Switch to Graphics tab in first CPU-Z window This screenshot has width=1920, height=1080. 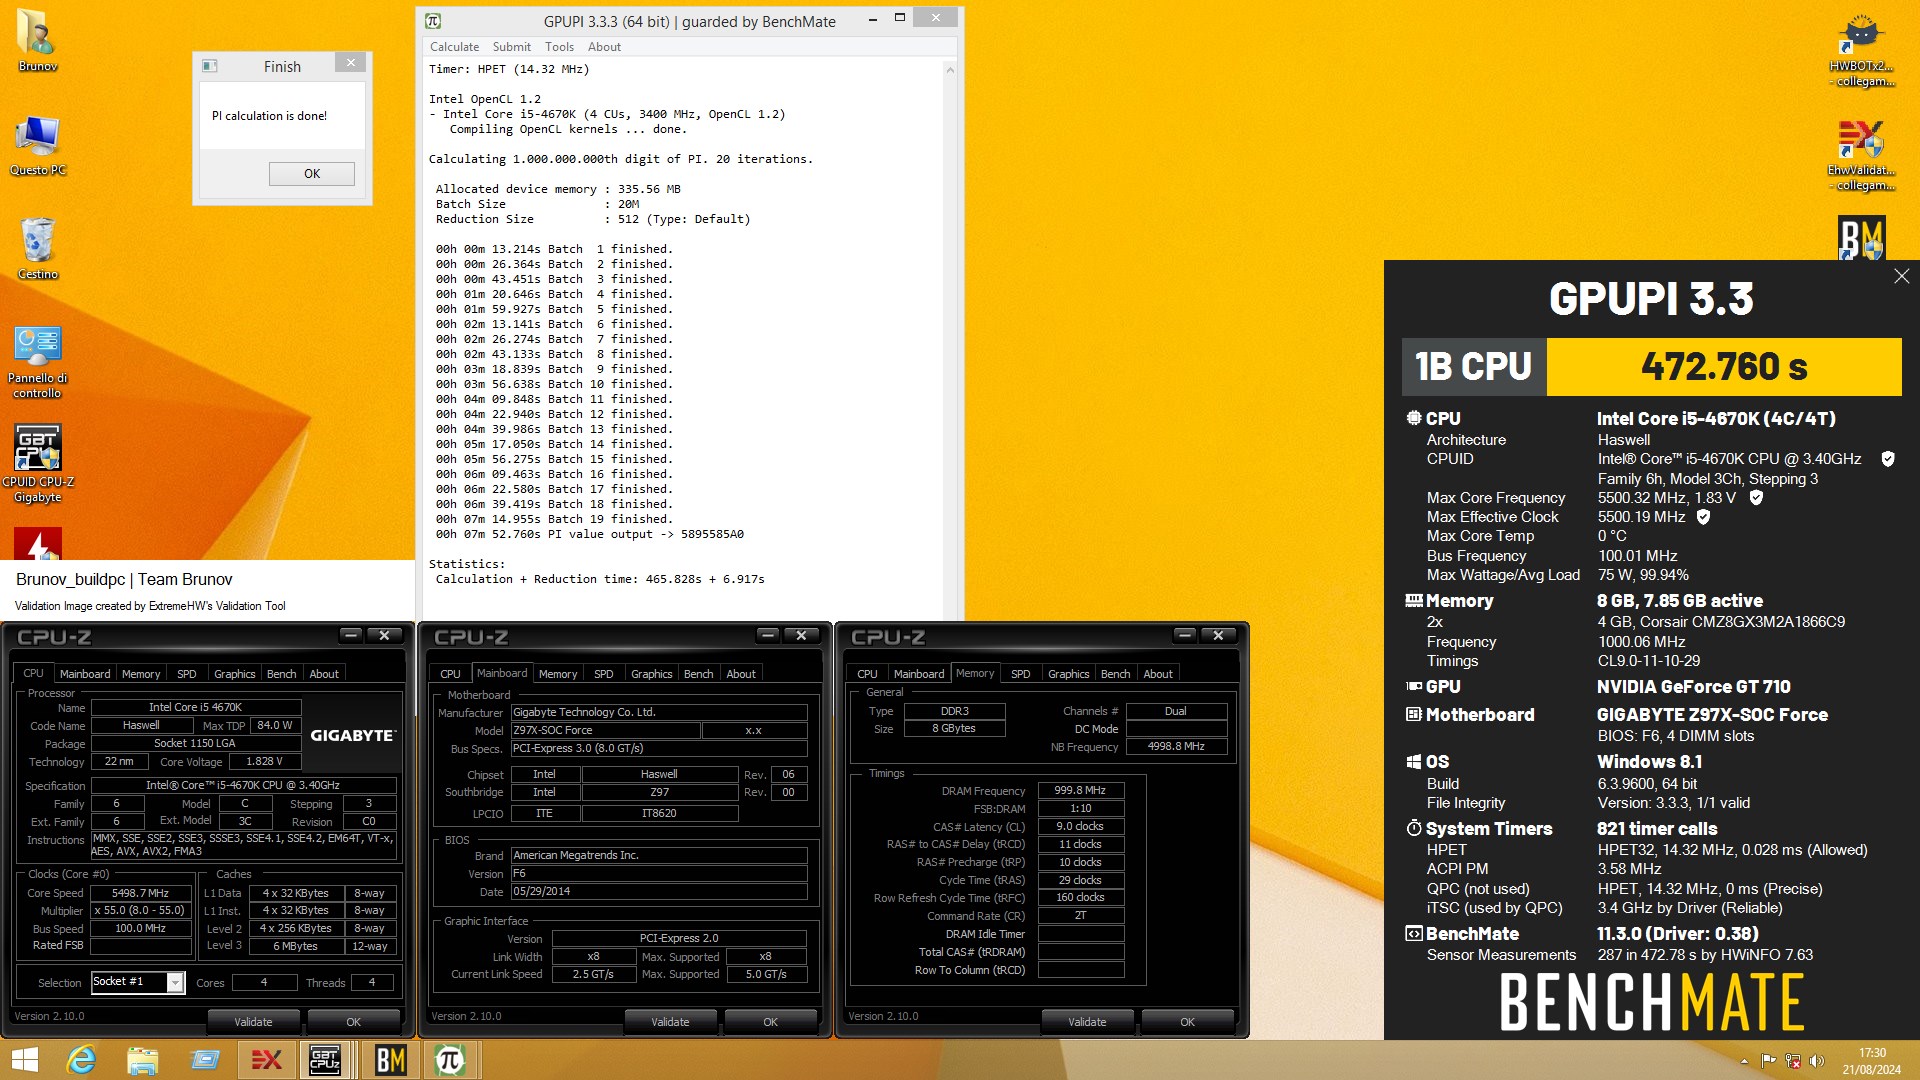(x=235, y=674)
